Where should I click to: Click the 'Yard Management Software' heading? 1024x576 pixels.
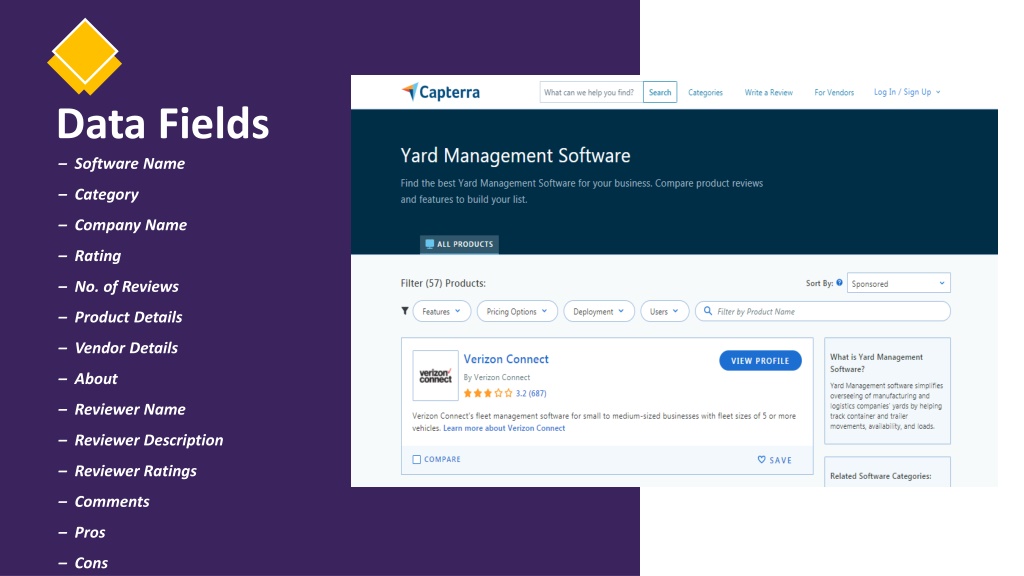click(515, 155)
